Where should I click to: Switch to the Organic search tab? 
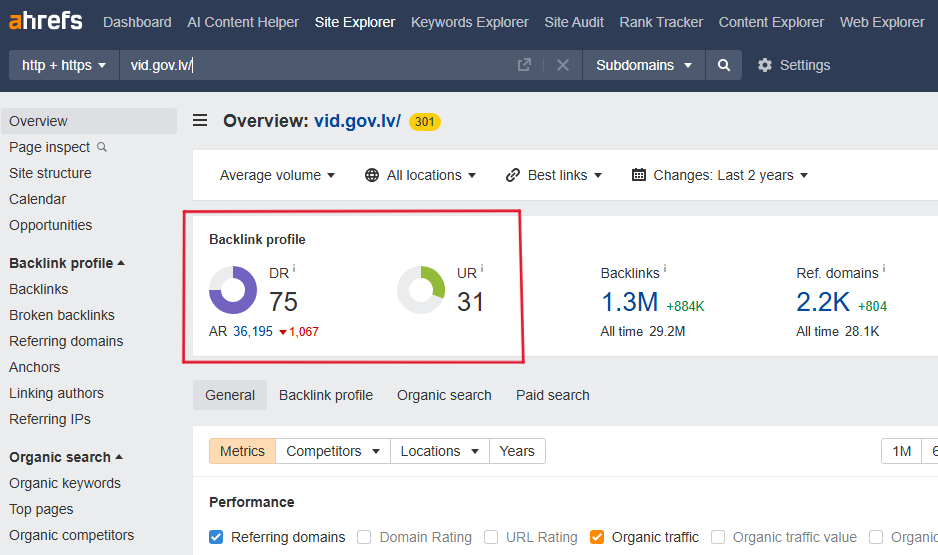(444, 395)
